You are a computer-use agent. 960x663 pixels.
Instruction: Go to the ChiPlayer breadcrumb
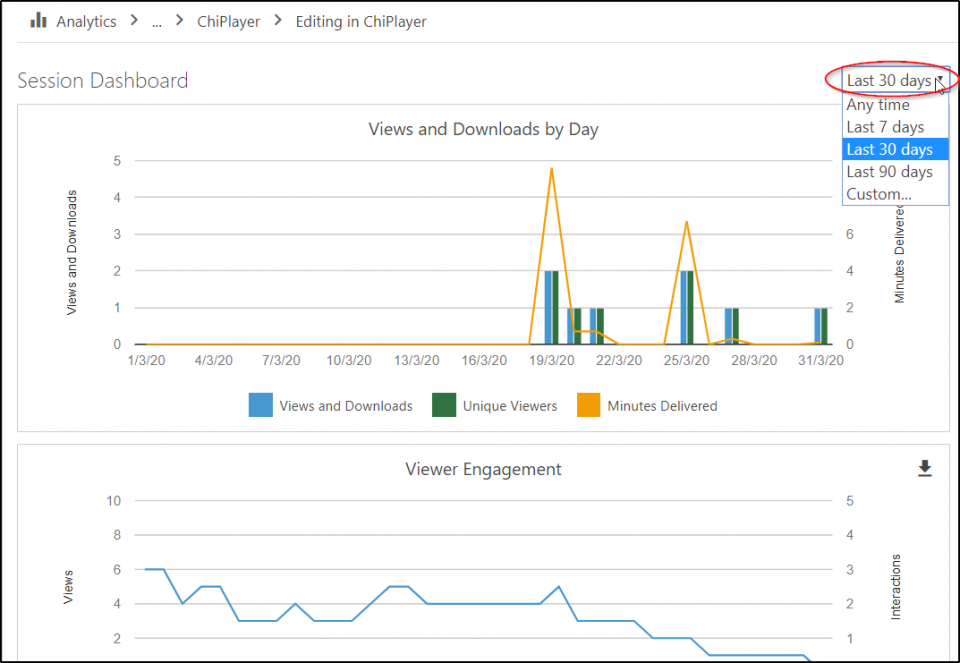click(228, 21)
